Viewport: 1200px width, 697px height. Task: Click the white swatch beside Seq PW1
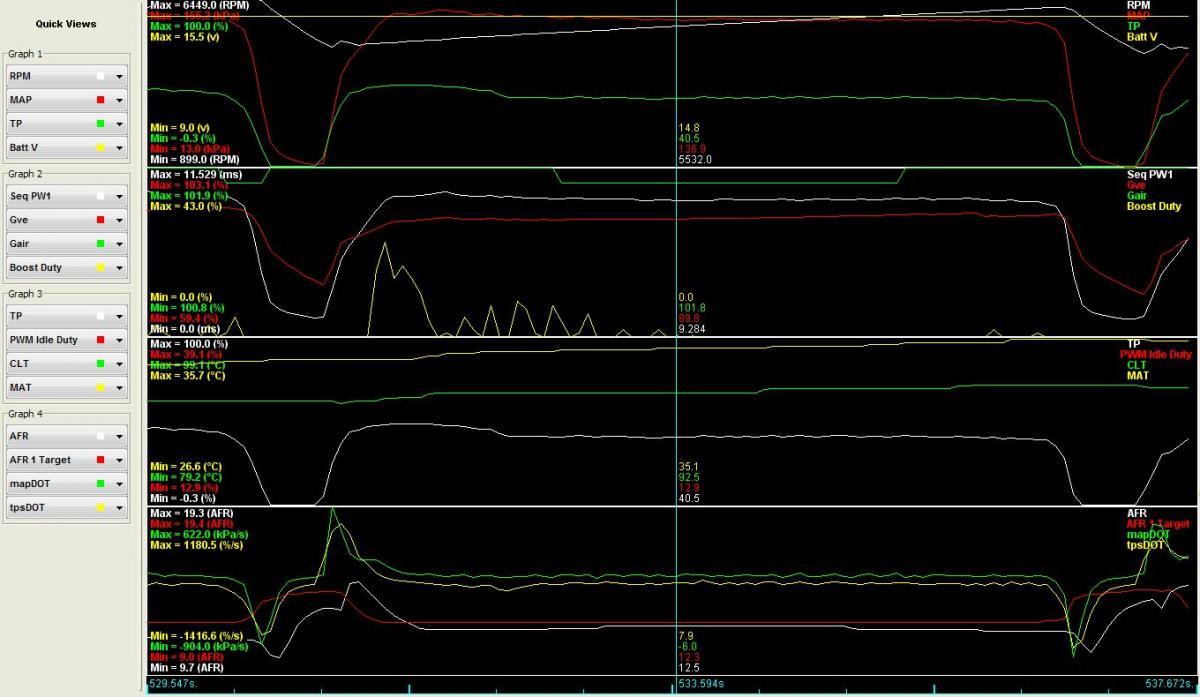pos(101,196)
